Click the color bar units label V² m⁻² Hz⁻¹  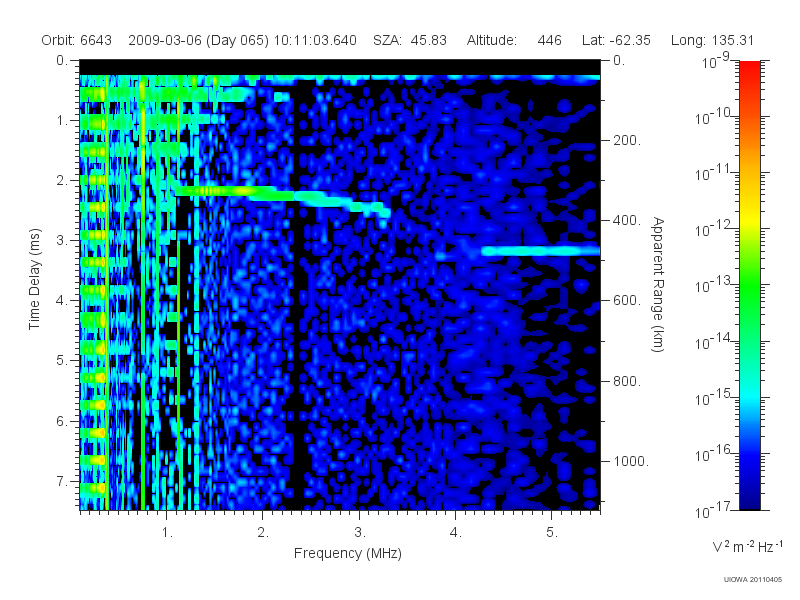coord(747,546)
